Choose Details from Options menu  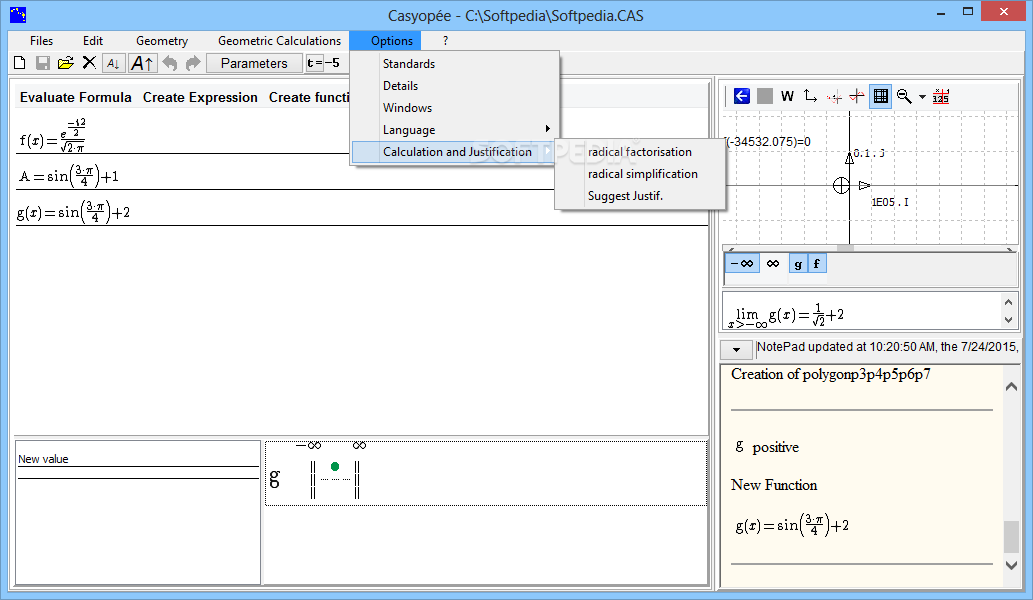455,86
